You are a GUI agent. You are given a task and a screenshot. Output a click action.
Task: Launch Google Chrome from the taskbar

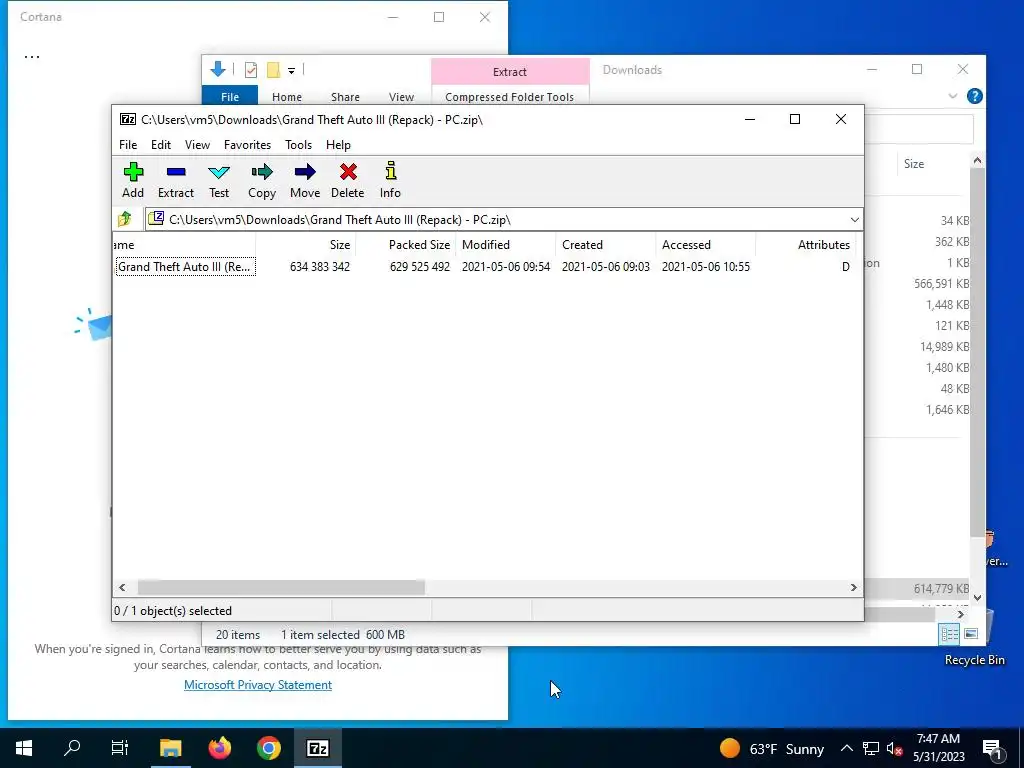[x=268, y=748]
